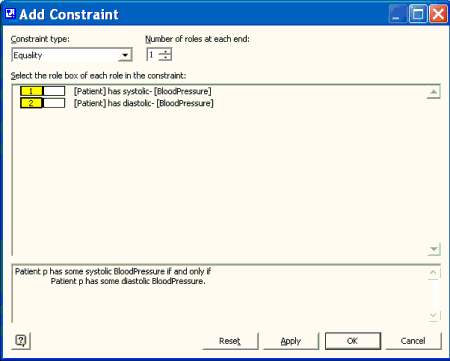This screenshot has height=361, width=450.
Task: Click 'Patient p has some diastolic BloodPressure.' line
Action: pos(128,281)
